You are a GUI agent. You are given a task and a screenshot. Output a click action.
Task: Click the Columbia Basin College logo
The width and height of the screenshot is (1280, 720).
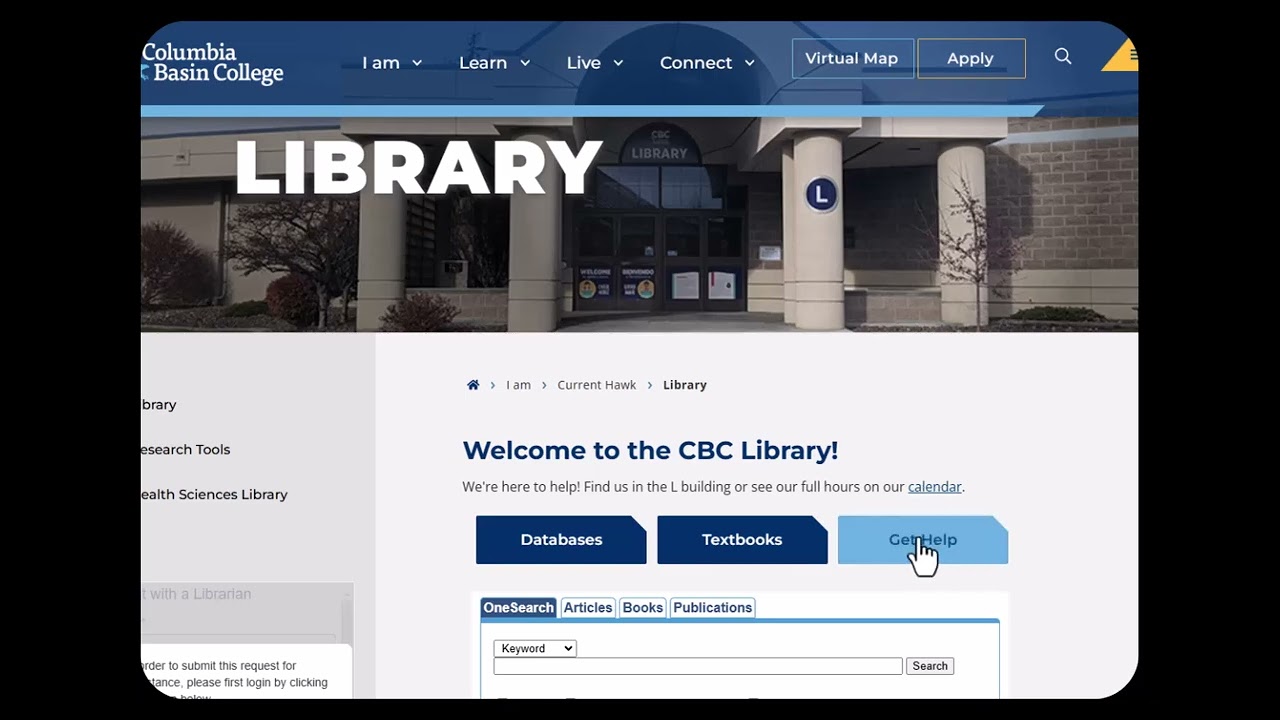pos(212,63)
